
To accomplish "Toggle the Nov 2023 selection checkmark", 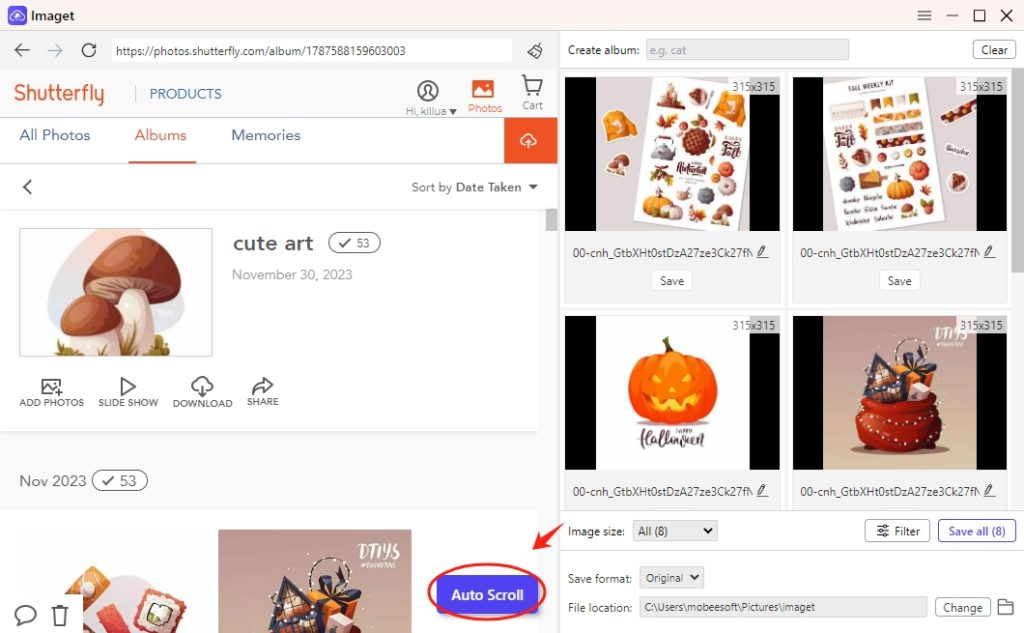I will point(119,480).
